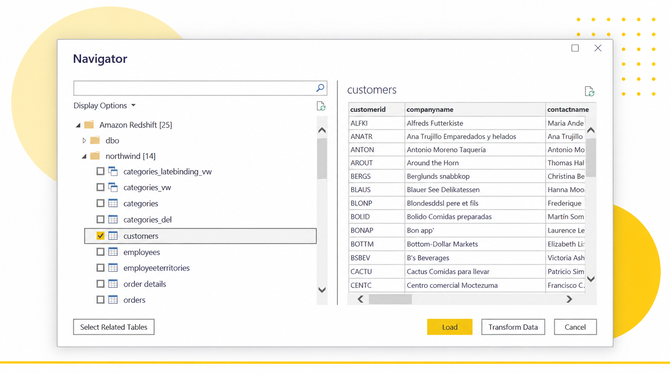Screen dimensions: 670x373
Task: Click the Blauer See Delikatessen cell
Action: tap(475, 189)
